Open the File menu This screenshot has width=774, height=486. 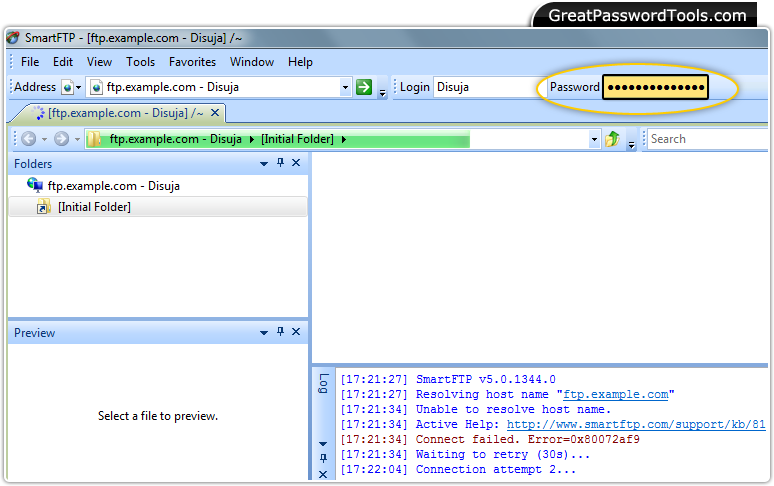(30, 62)
